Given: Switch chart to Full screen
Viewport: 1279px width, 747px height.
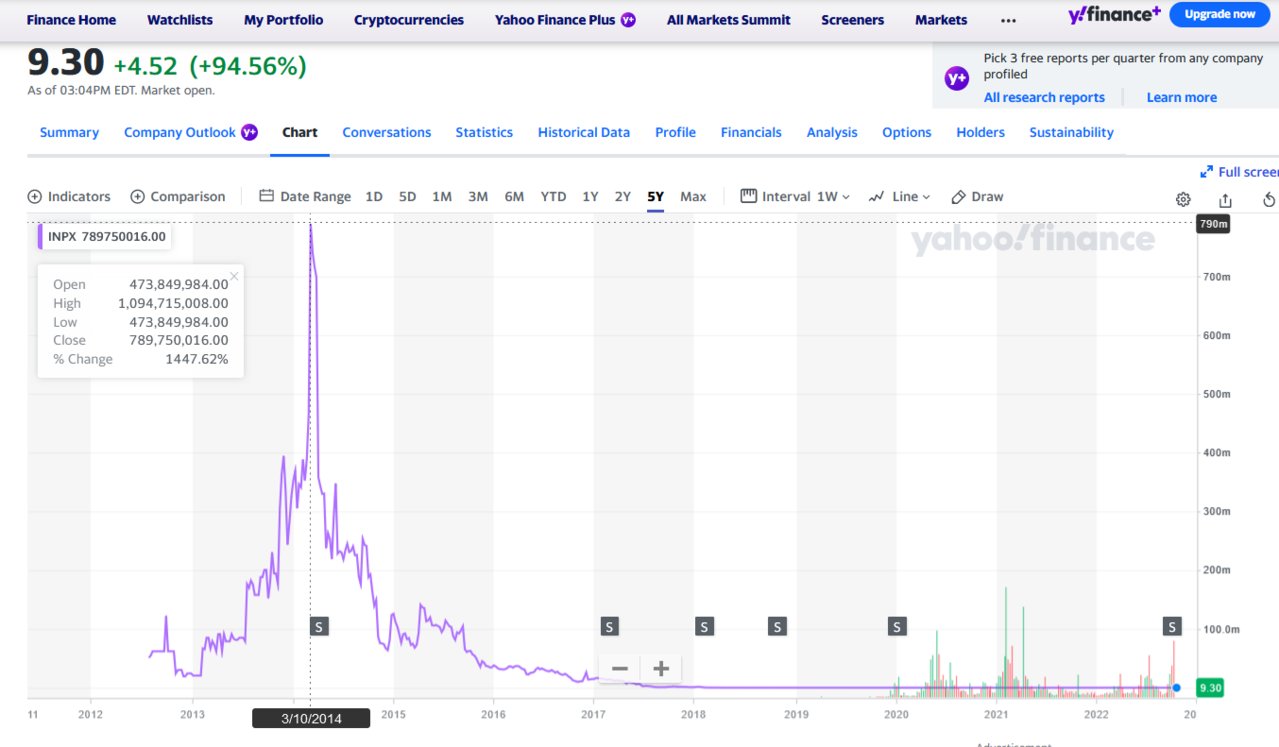Looking at the screenshot, I should (1240, 172).
